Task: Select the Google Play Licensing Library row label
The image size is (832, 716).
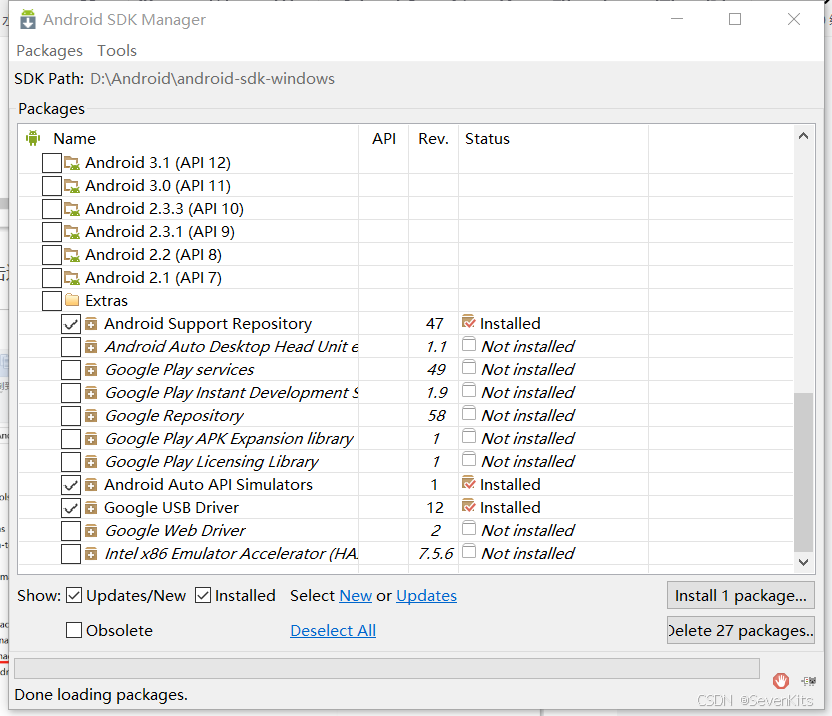Action: click(x=212, y=462)
